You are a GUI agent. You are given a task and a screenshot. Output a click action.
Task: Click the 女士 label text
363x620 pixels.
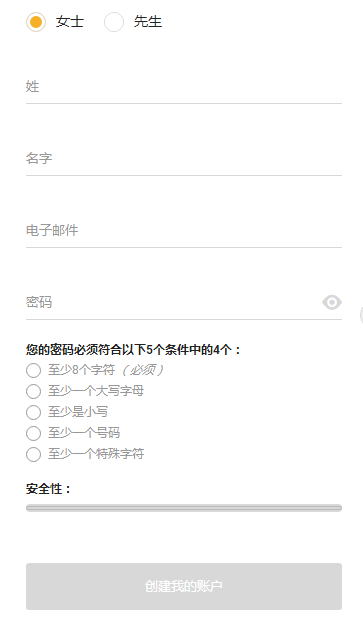coord(70,21)
